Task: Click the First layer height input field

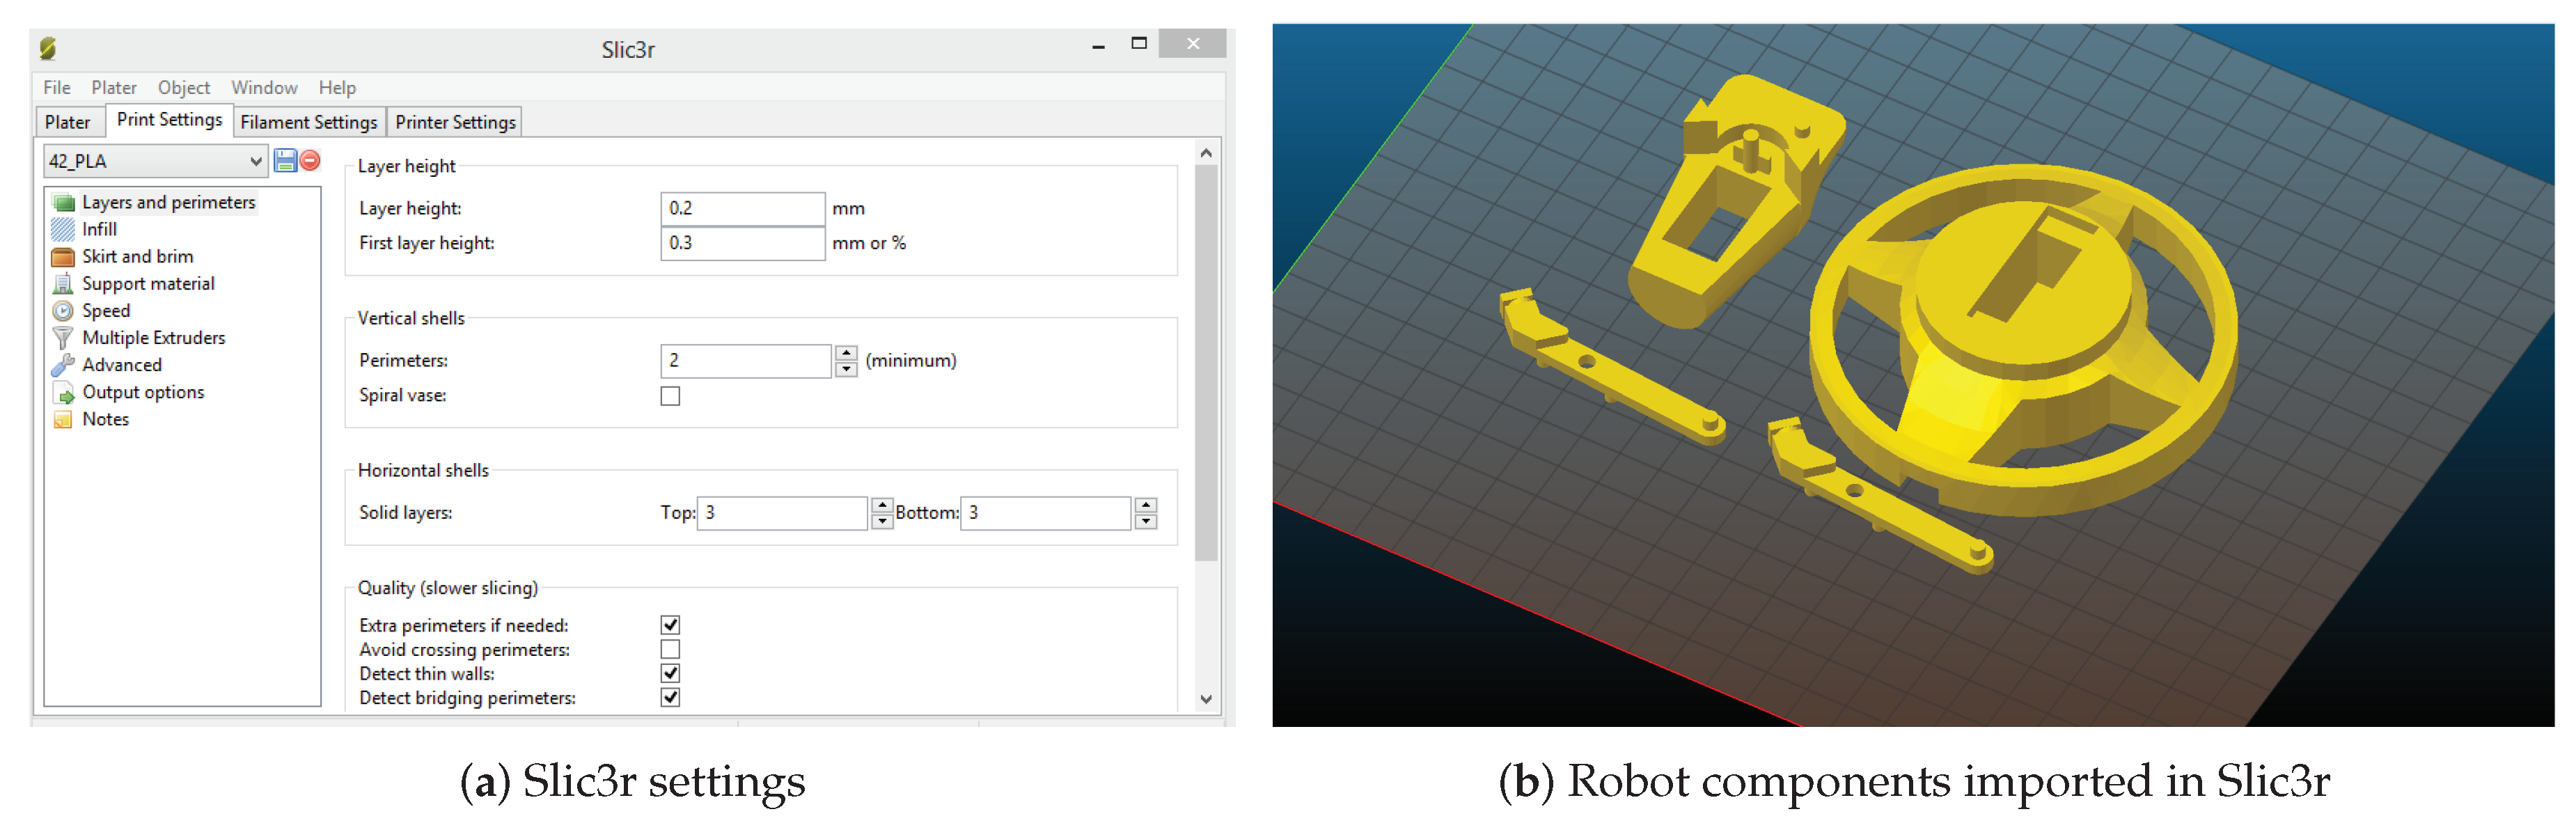Action: point(743,243)
